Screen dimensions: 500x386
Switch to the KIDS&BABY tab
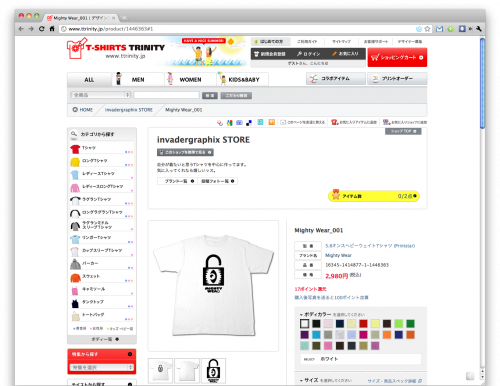pyautogui.click(x=243, y=80)
